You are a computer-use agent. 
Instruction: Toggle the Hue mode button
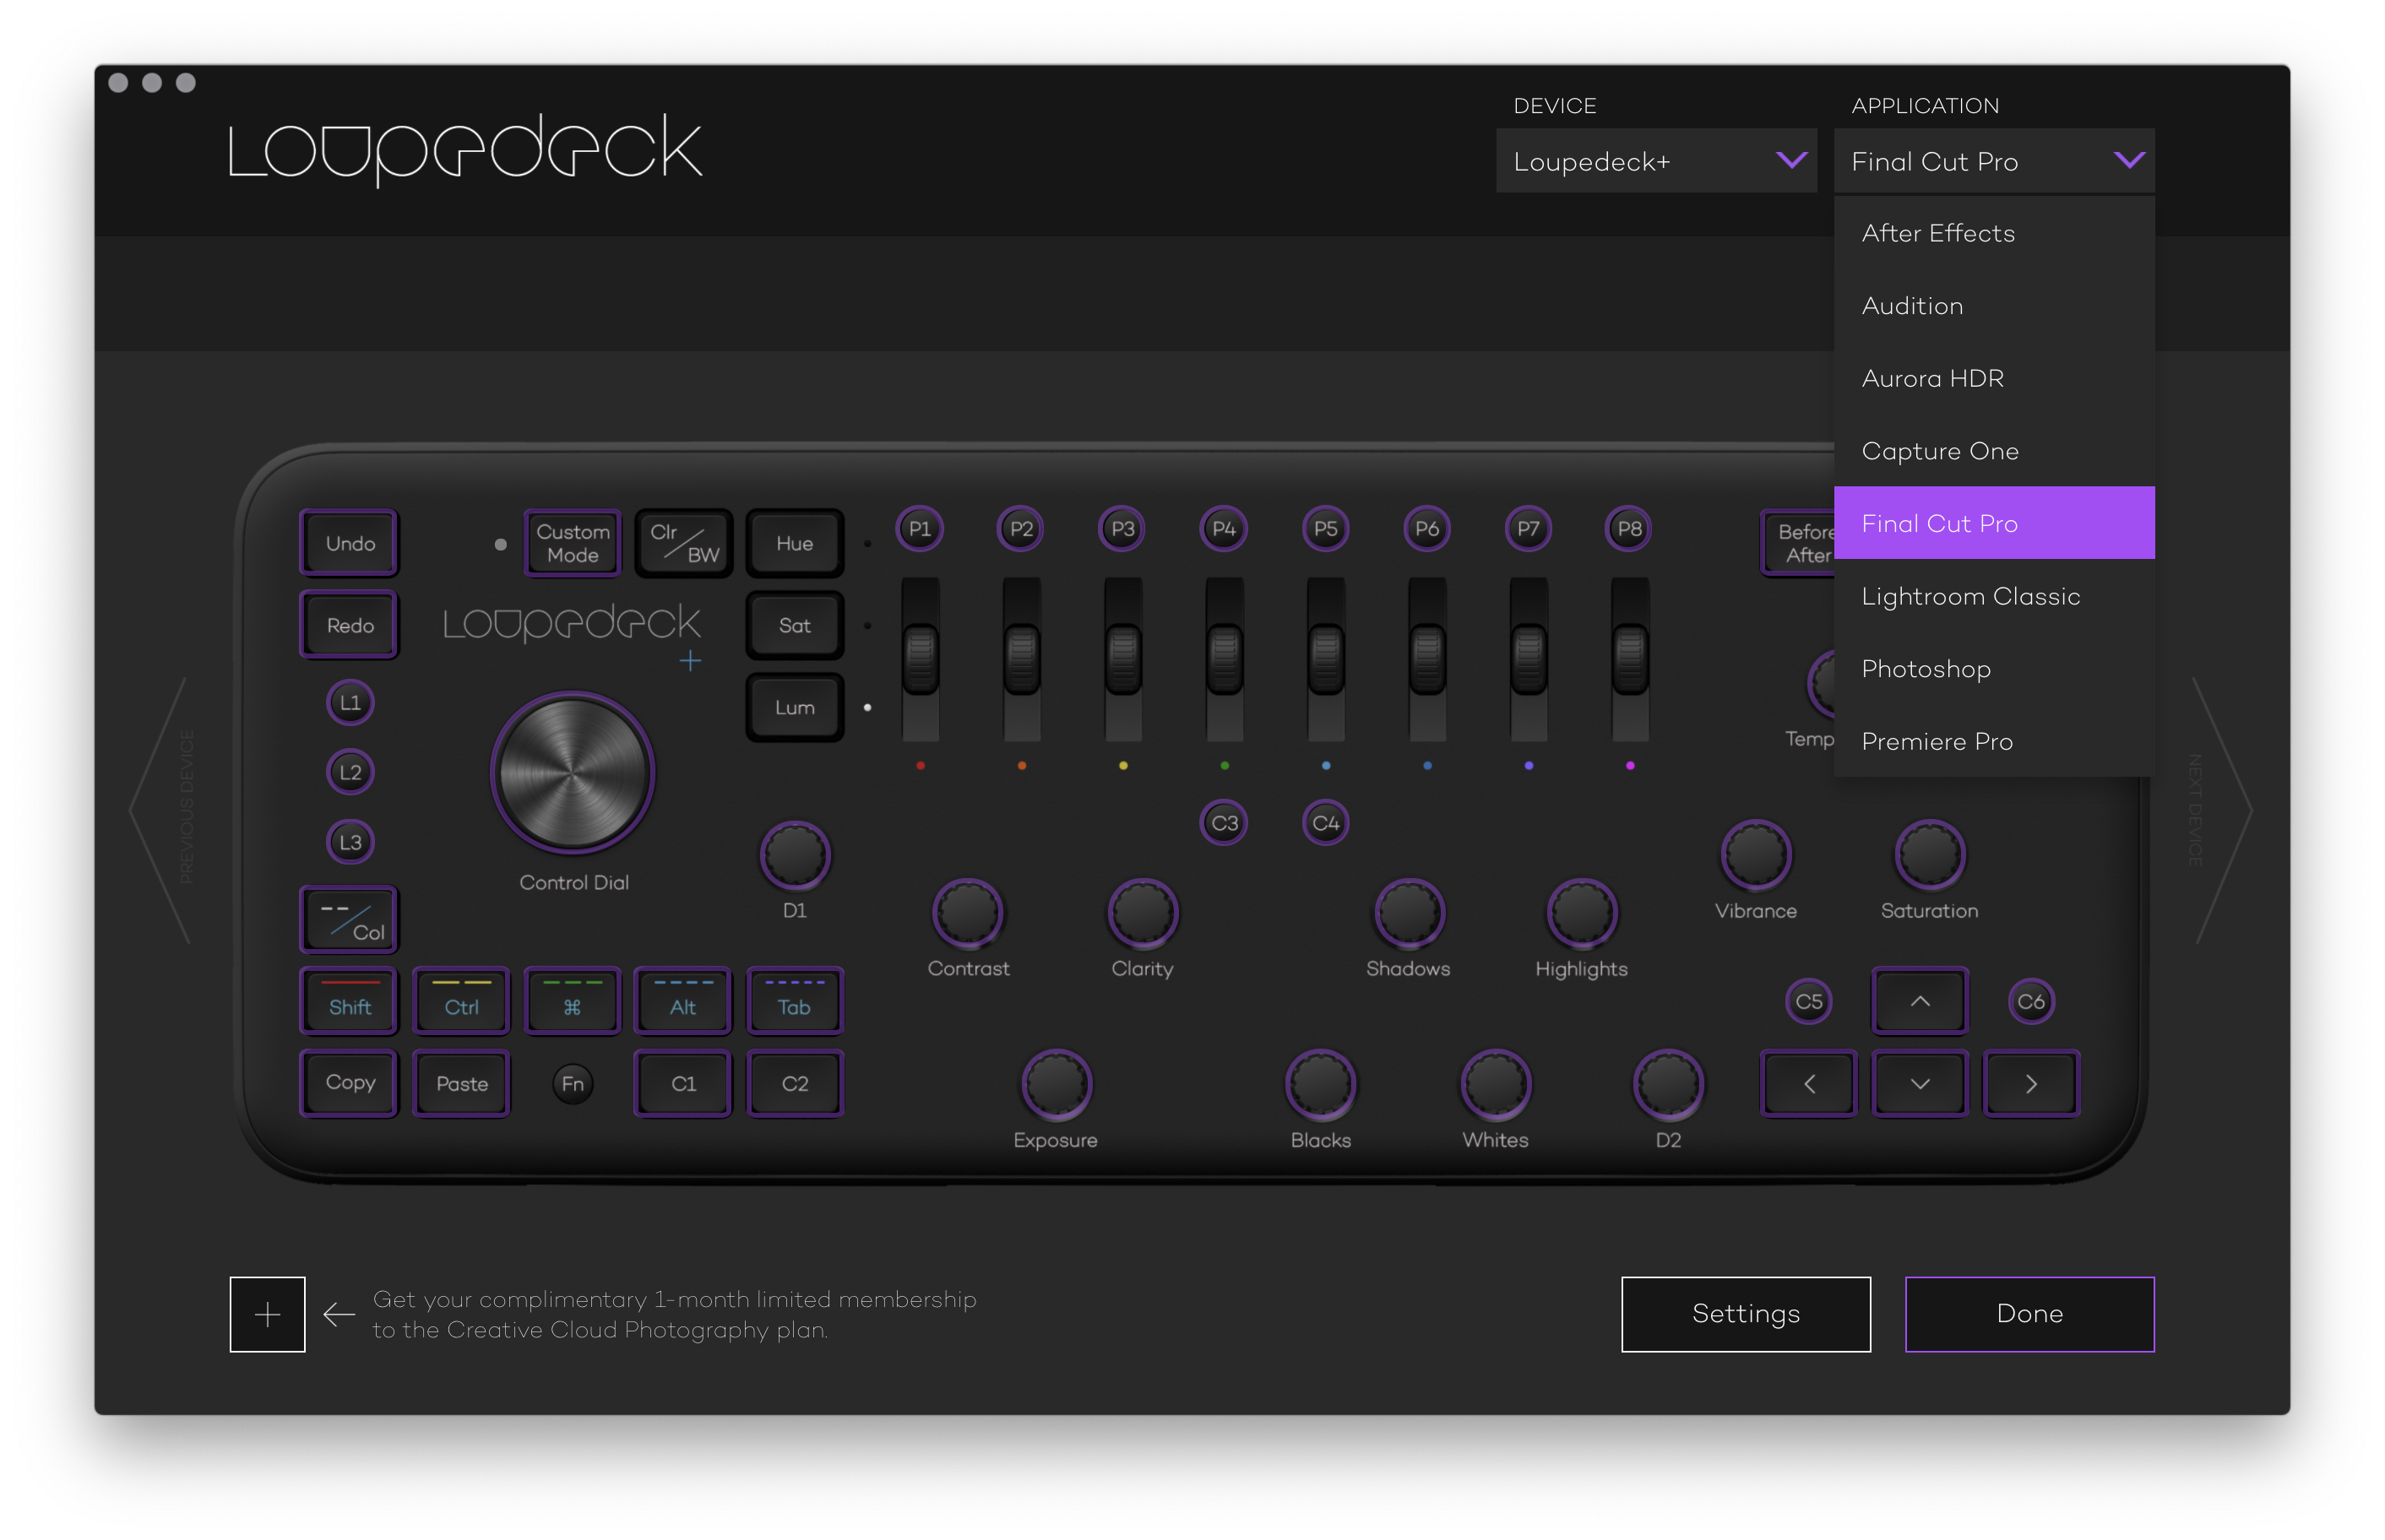(794, 543)
